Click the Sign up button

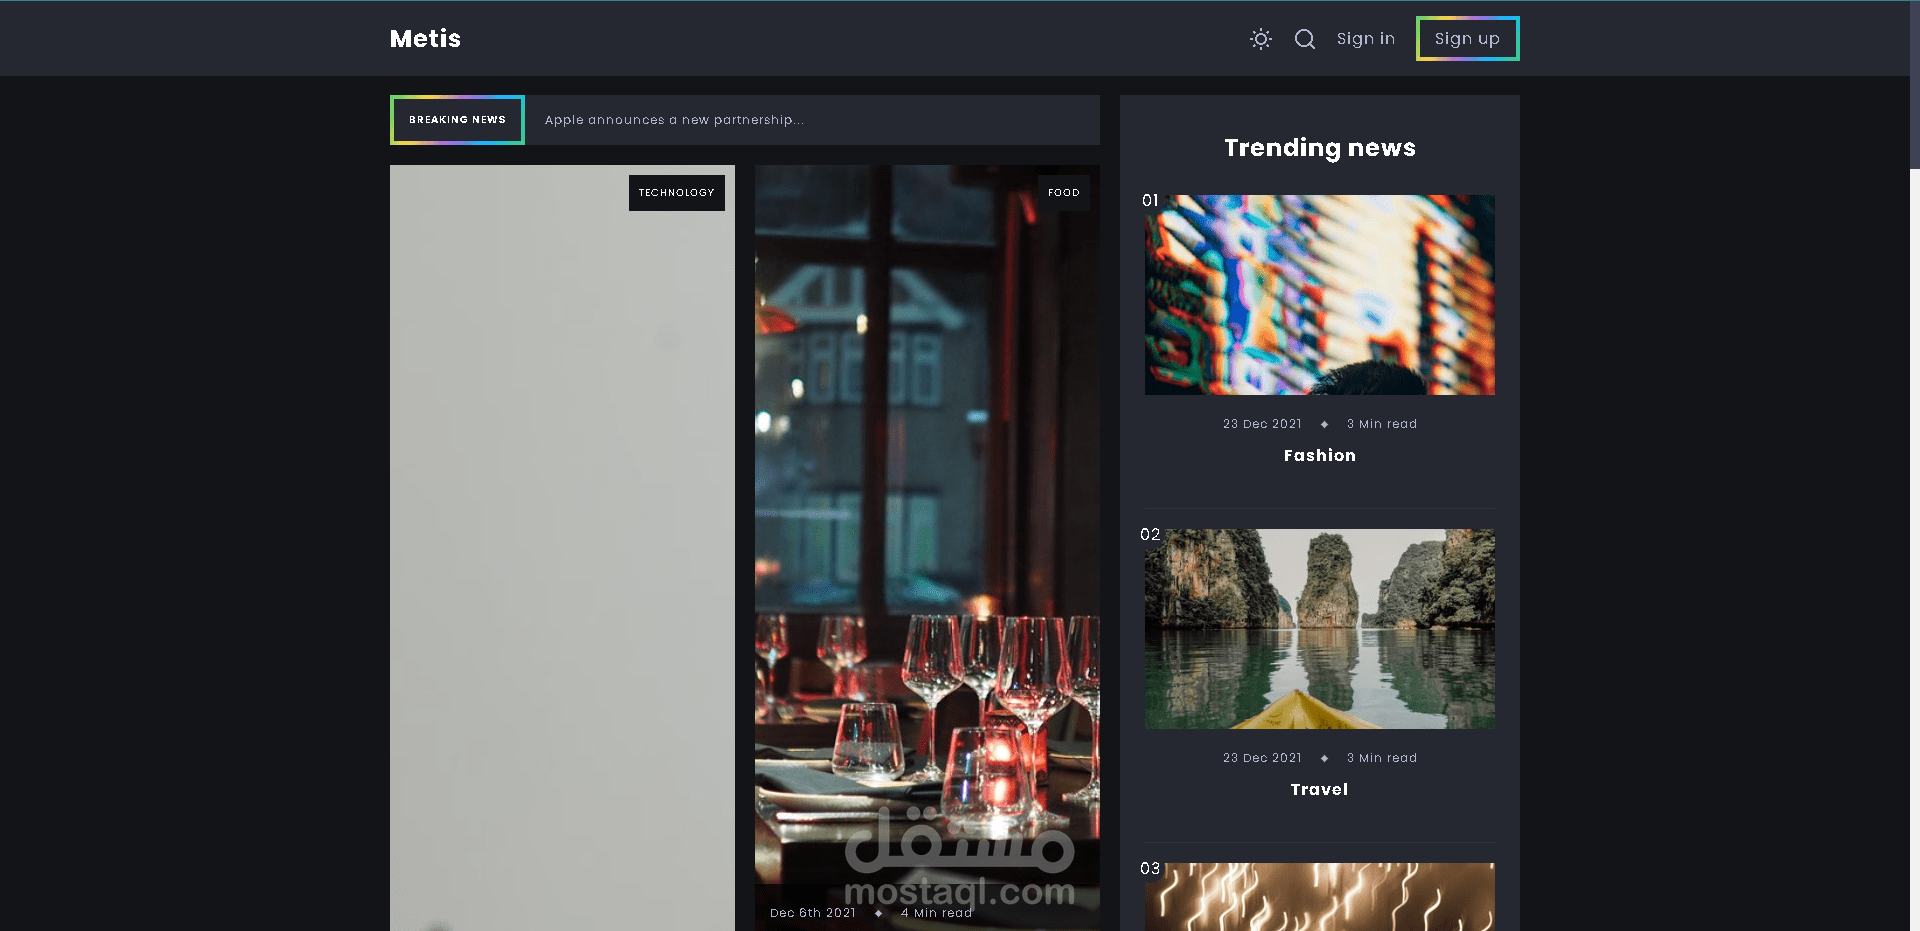[x=1468, y=39]
